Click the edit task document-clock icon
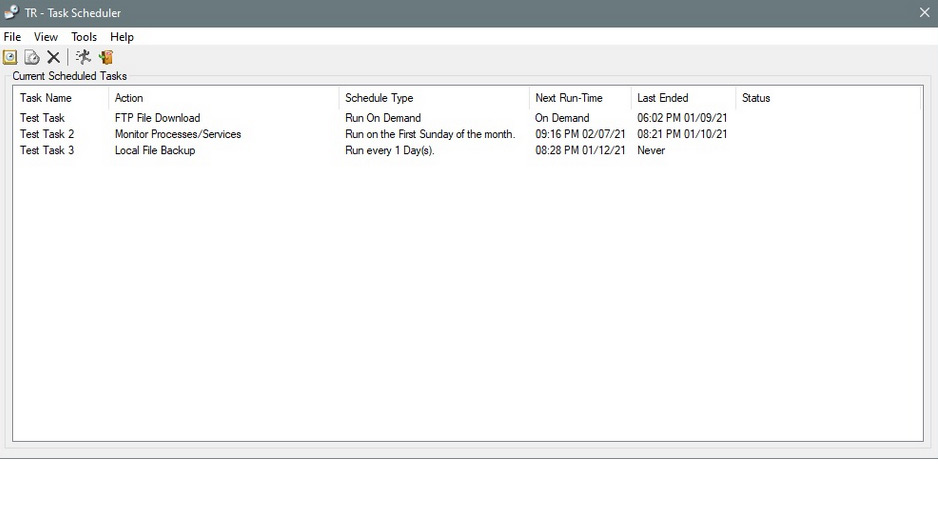 (32, 57)
